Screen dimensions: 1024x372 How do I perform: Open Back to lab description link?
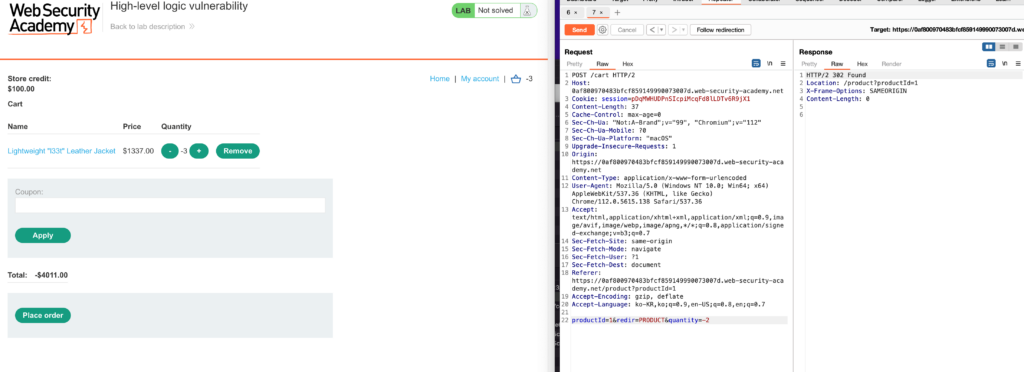(152, 27)
